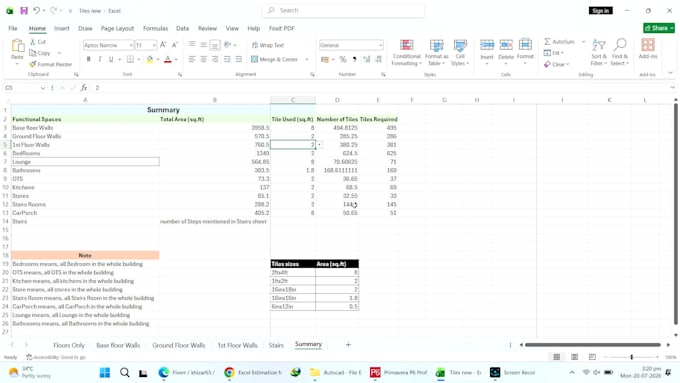Click the Insert cells icon
The width and height of the screenshot is (680, 383).
(487, 45)
